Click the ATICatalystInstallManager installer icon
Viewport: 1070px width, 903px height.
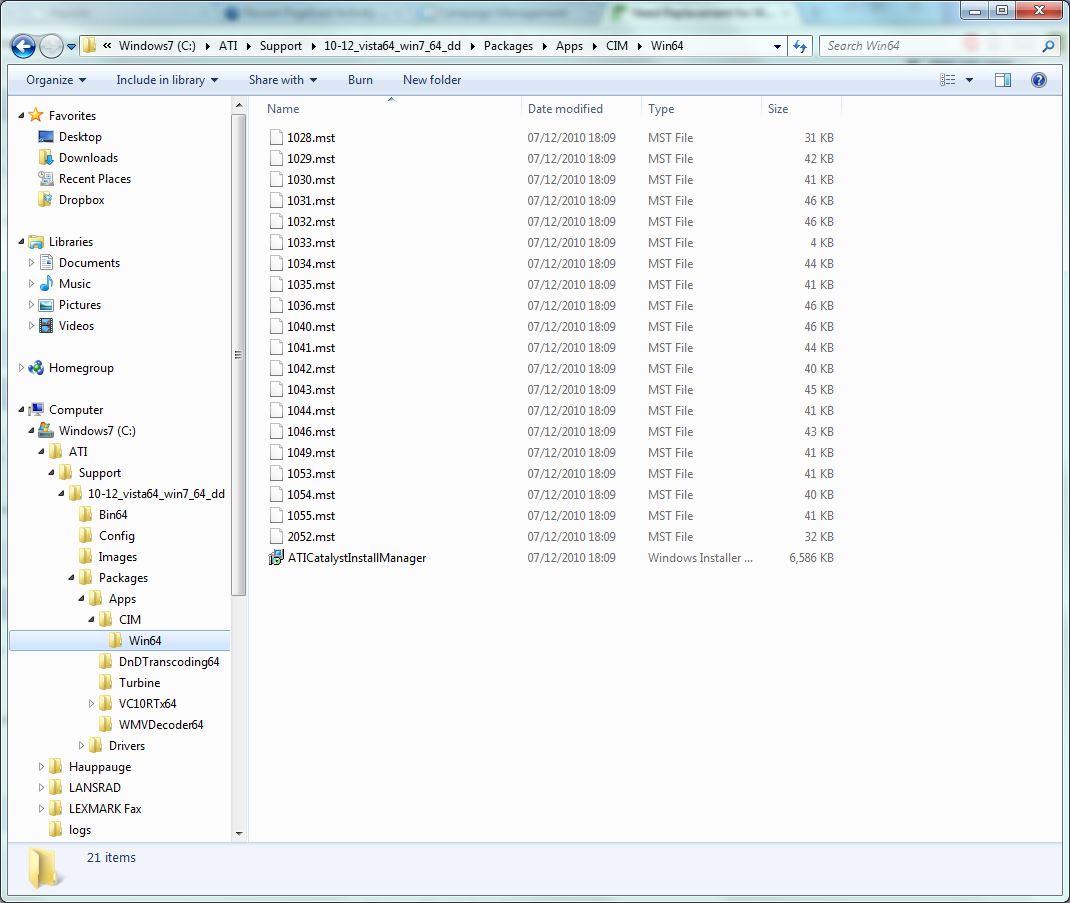pos(276,558)
